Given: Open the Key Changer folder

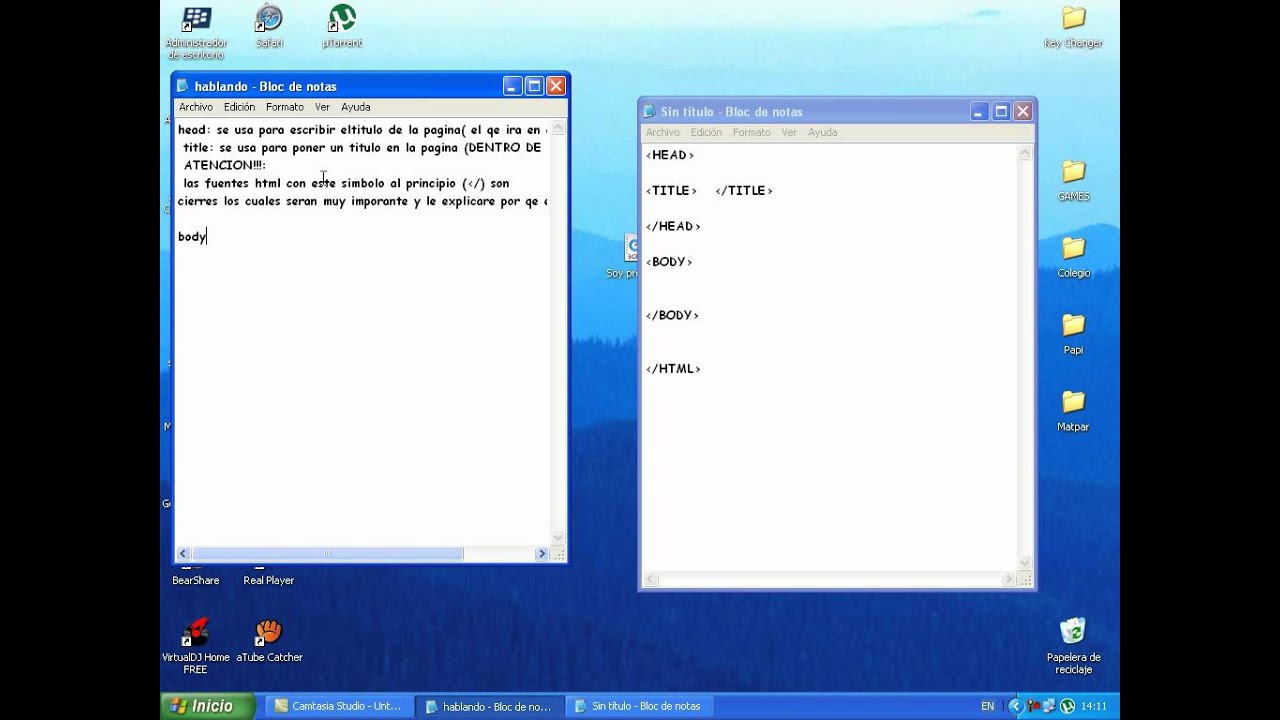Looking at the screenshot, I should (x=1073, y=27).
